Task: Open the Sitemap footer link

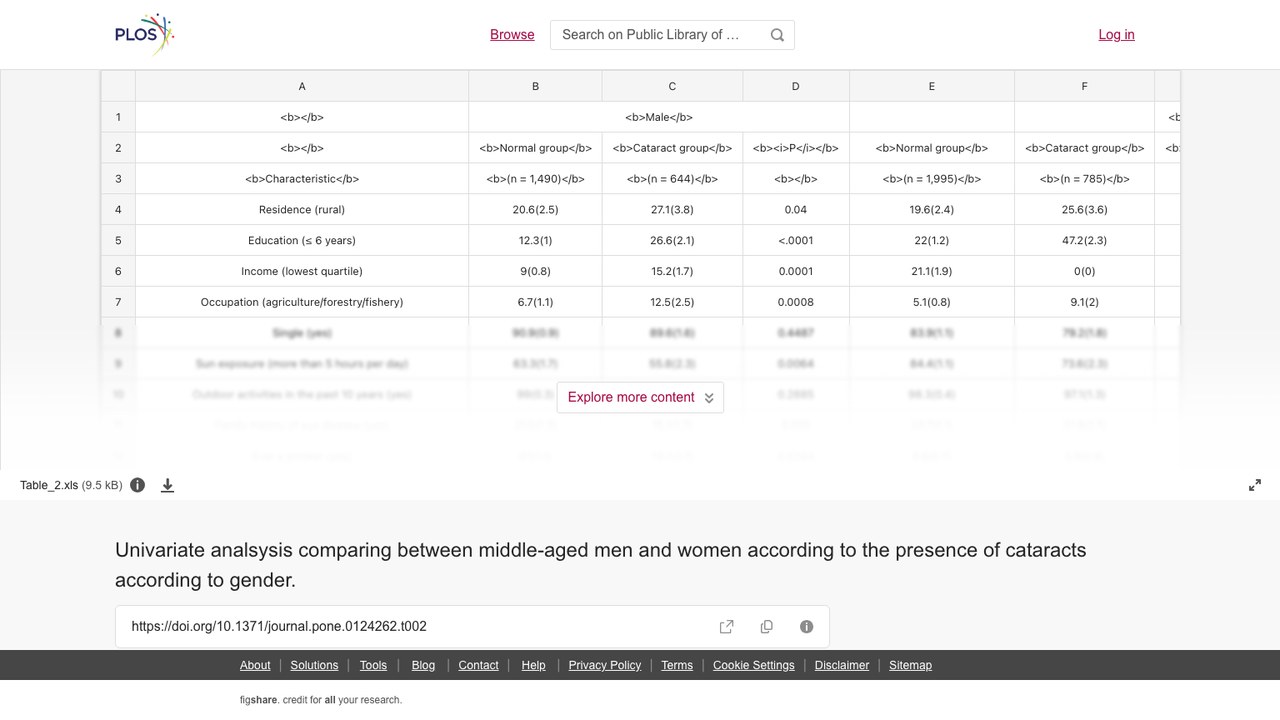Action: click(910, 665)
